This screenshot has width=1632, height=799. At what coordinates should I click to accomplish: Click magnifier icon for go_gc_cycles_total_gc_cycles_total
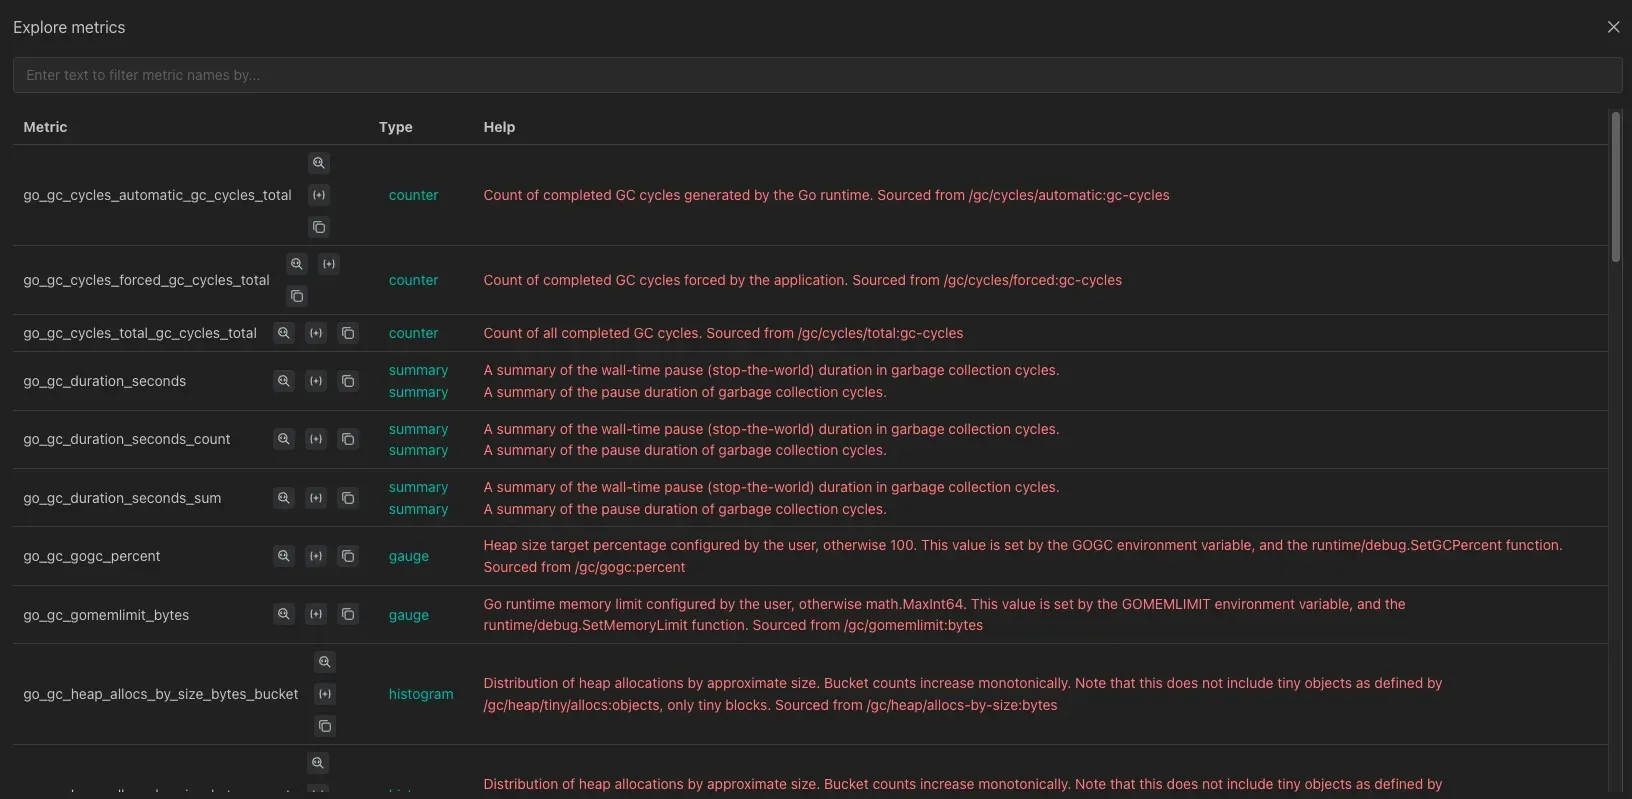(x=284, y=333)
